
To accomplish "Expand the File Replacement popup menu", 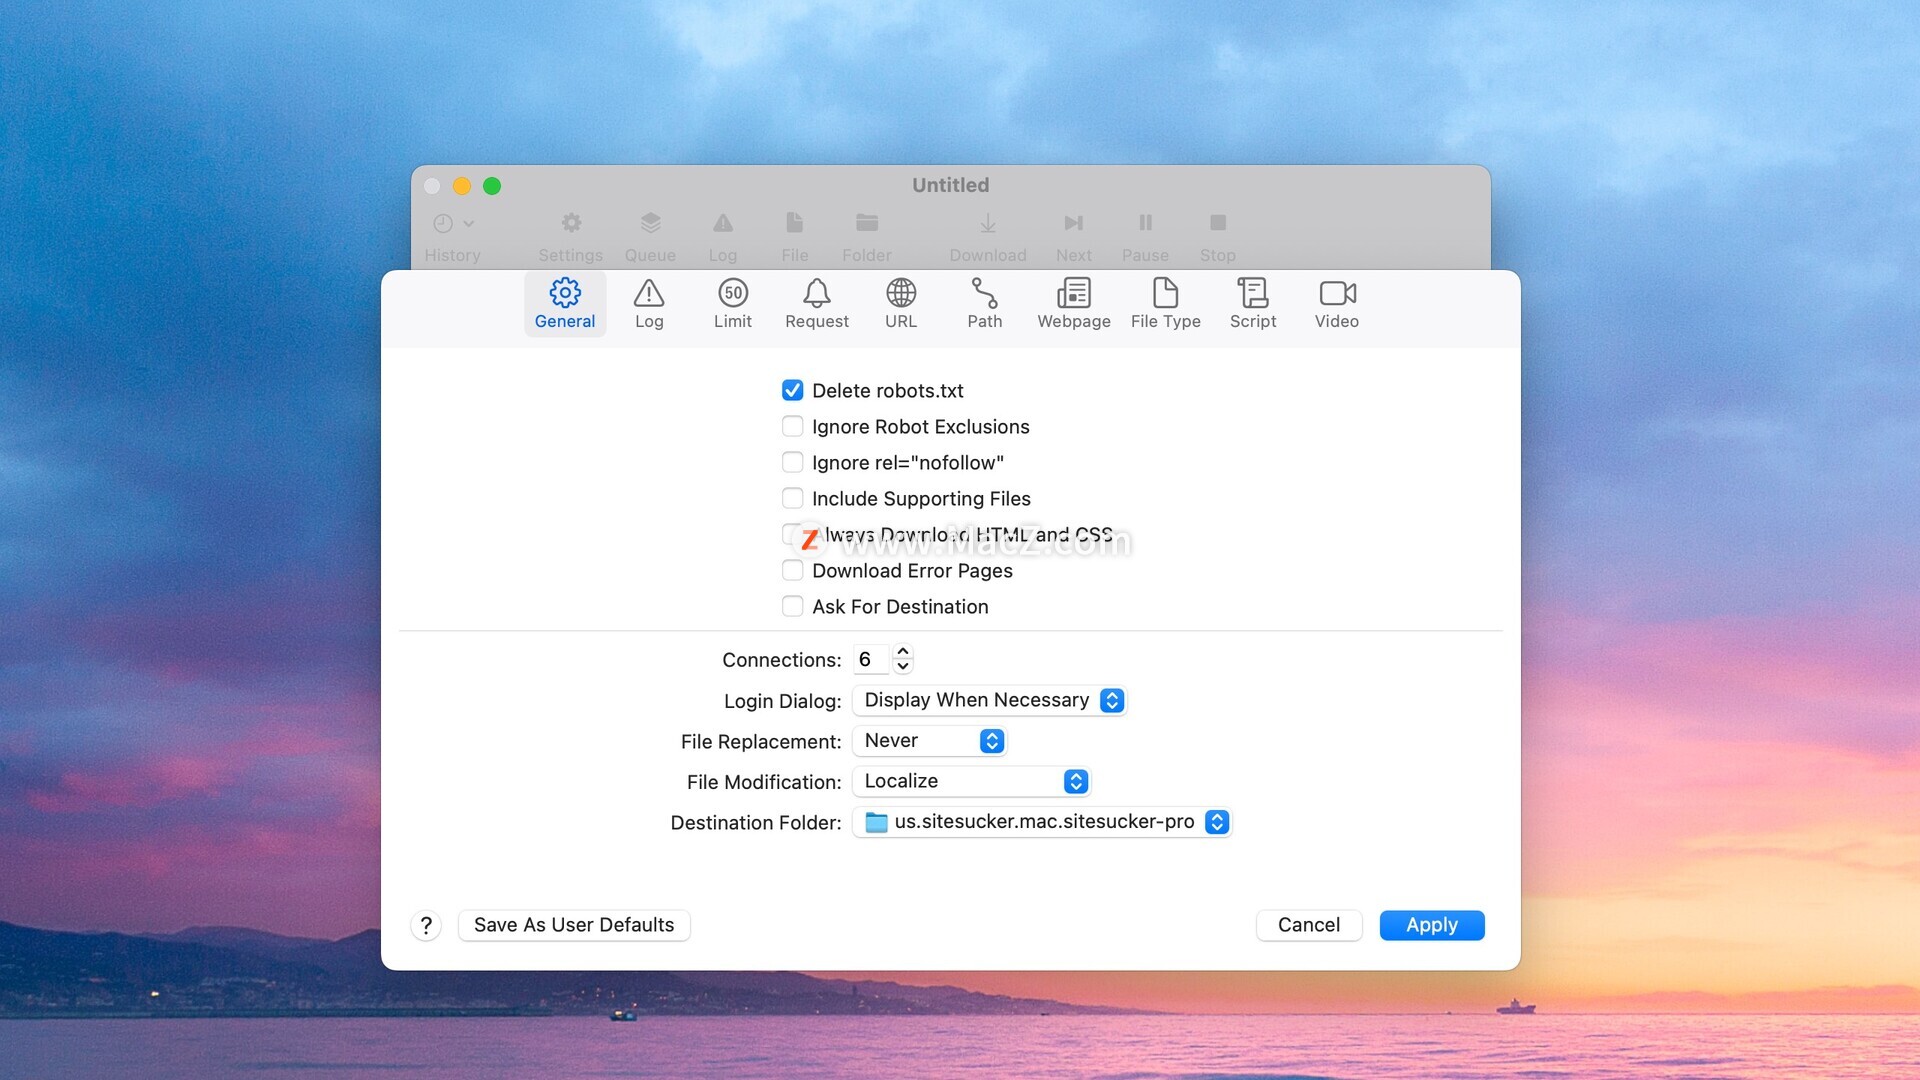I will [x=930, y=741].
